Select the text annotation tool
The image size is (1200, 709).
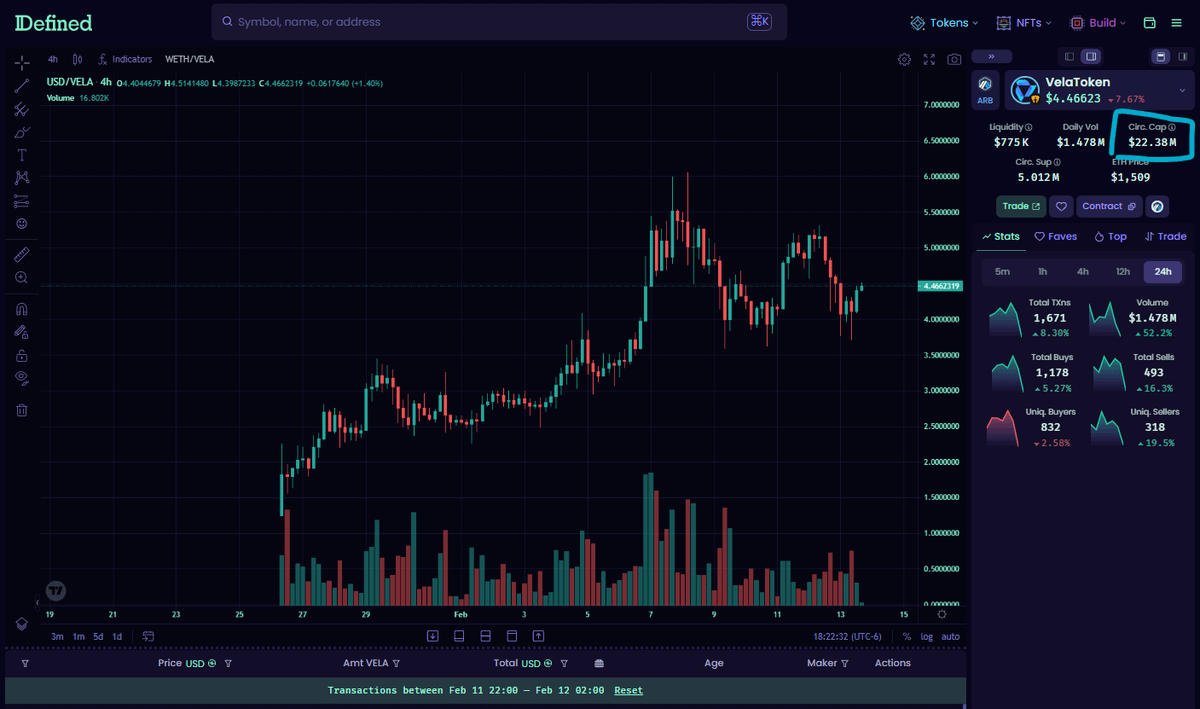(21, 155)
